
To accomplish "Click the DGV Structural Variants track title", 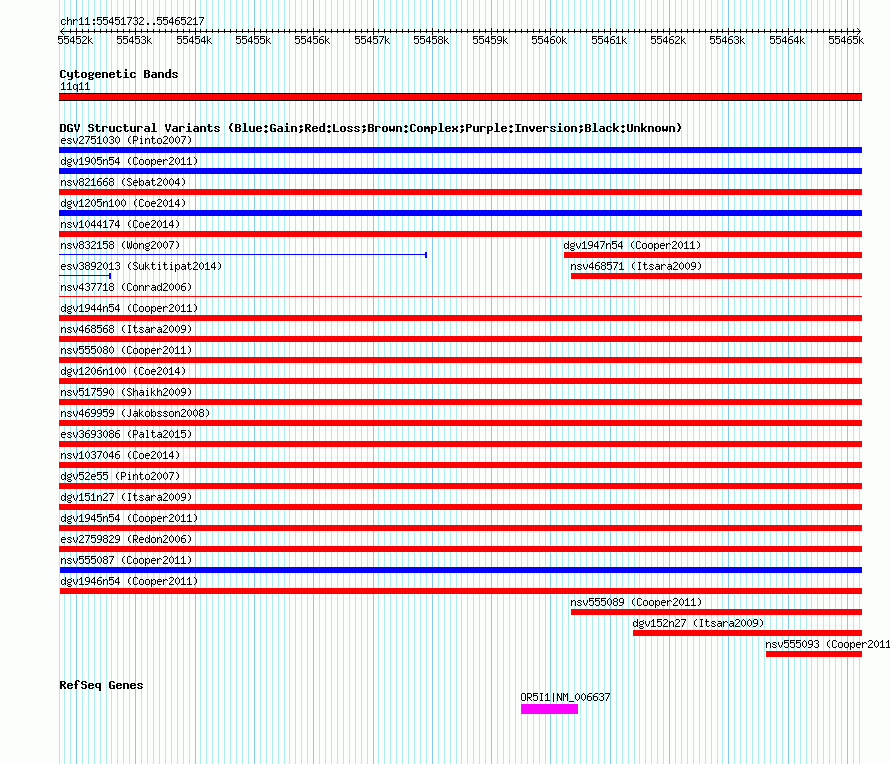I will coord(370,128).
